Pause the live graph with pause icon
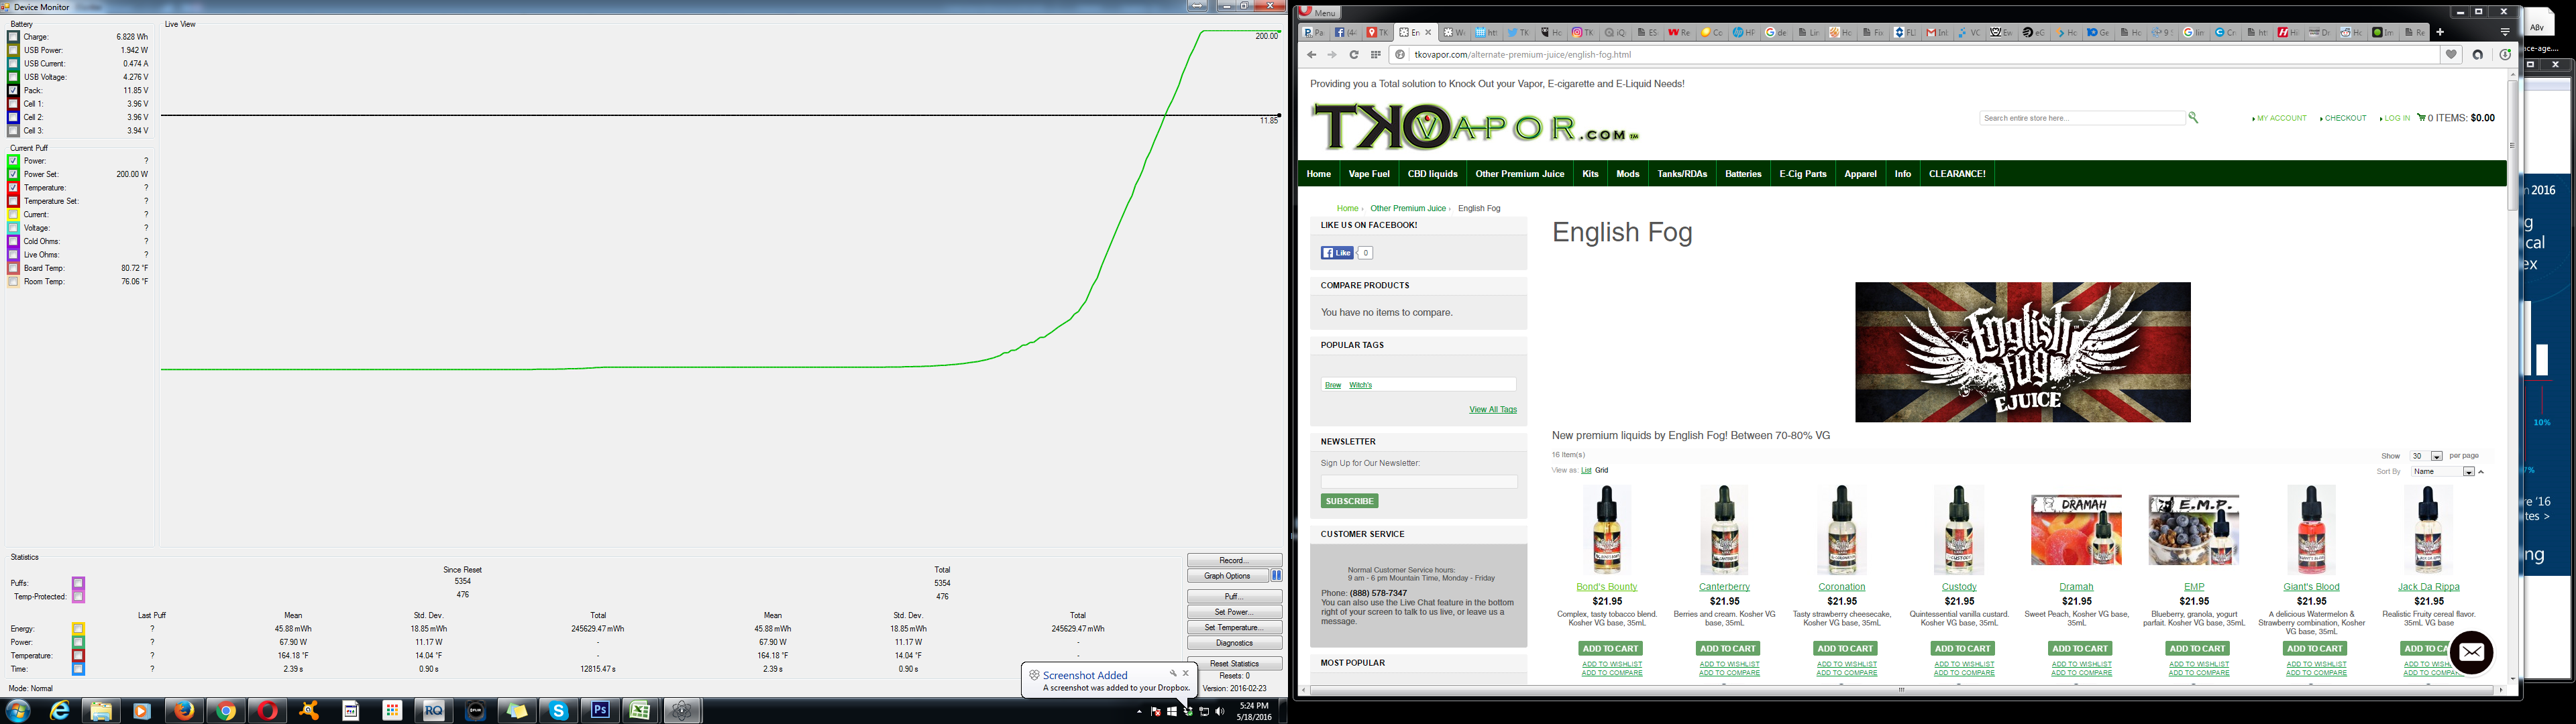The image size is (2576, 724). pos(1276,576)
